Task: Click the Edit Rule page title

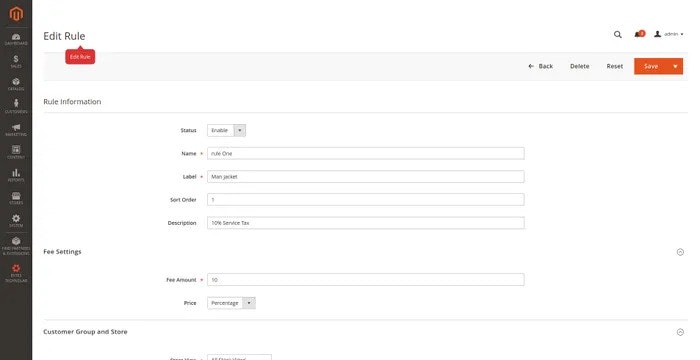Action: [64, 36]
